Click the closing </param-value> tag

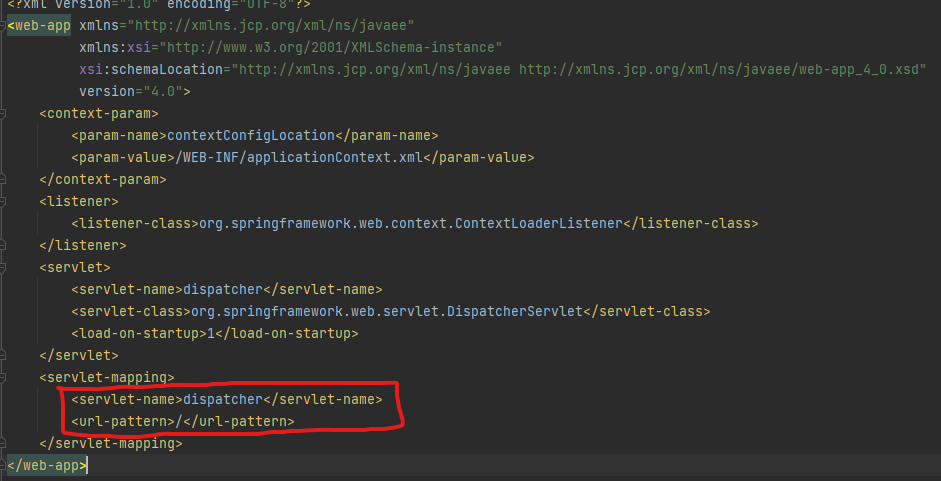point(478,157)
